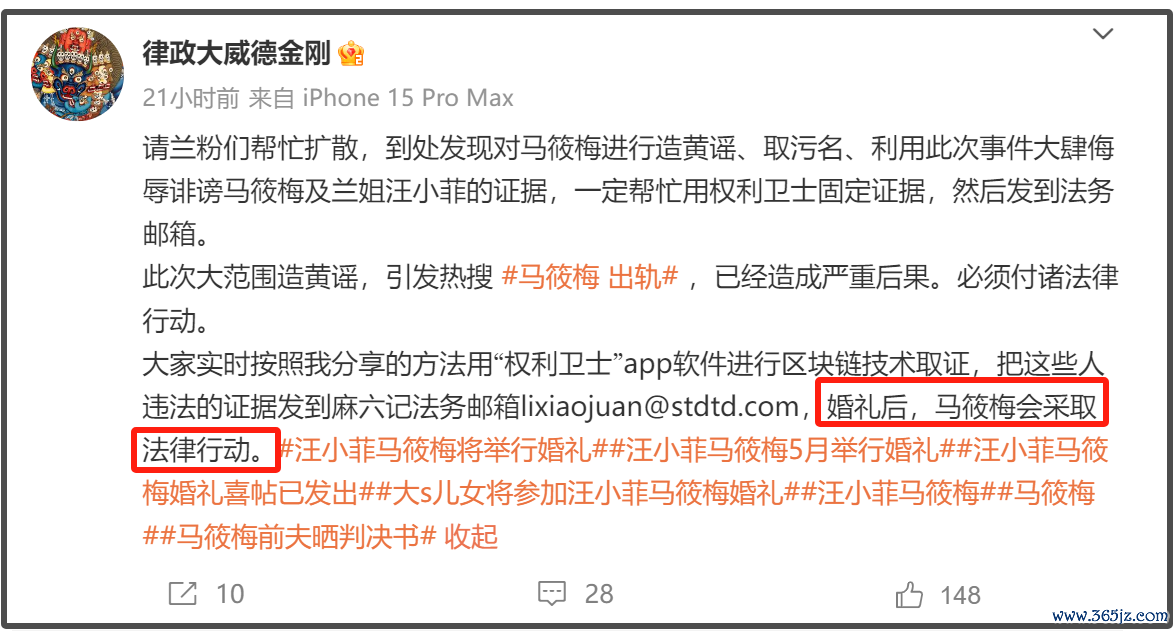Click the crown membership badge icon
The width and height of the screenshot is (1175, 631).
coord(351,54)
